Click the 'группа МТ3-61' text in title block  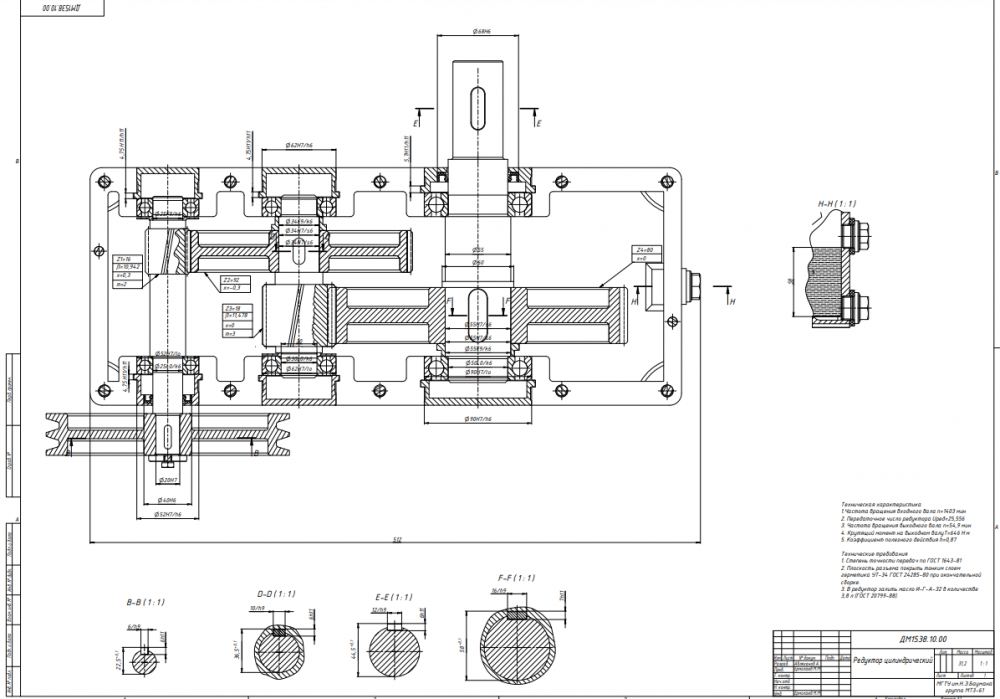[964, 689]
